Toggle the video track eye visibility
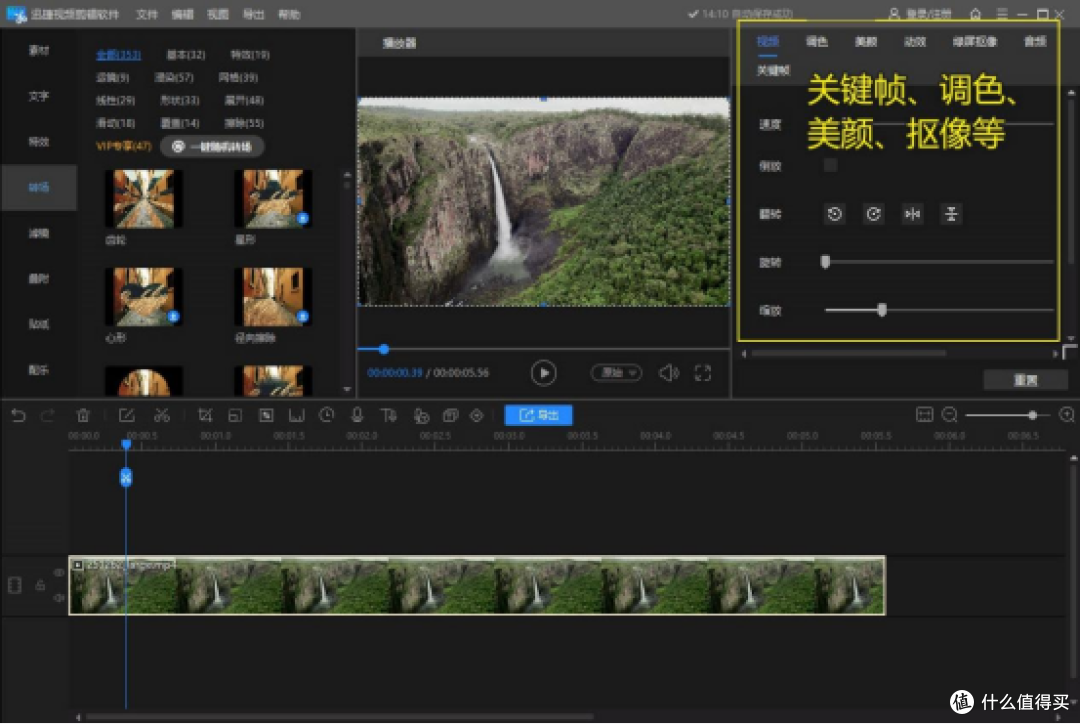The width and height of the screenshot is (1080, 725). point(59,572)
